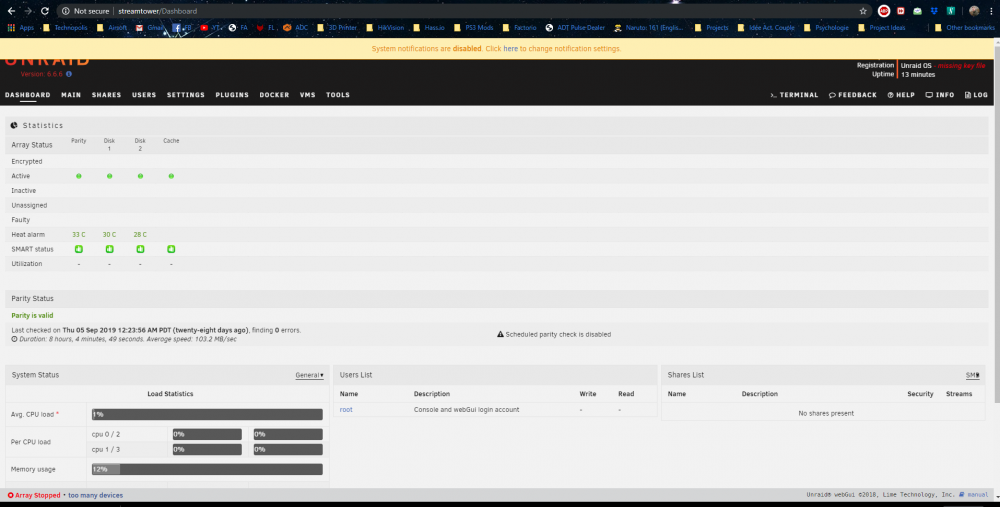Click the Avg. CPU load progress bar
The image size is (1000, 507).
pyautogui.click(x=207, y=415)
